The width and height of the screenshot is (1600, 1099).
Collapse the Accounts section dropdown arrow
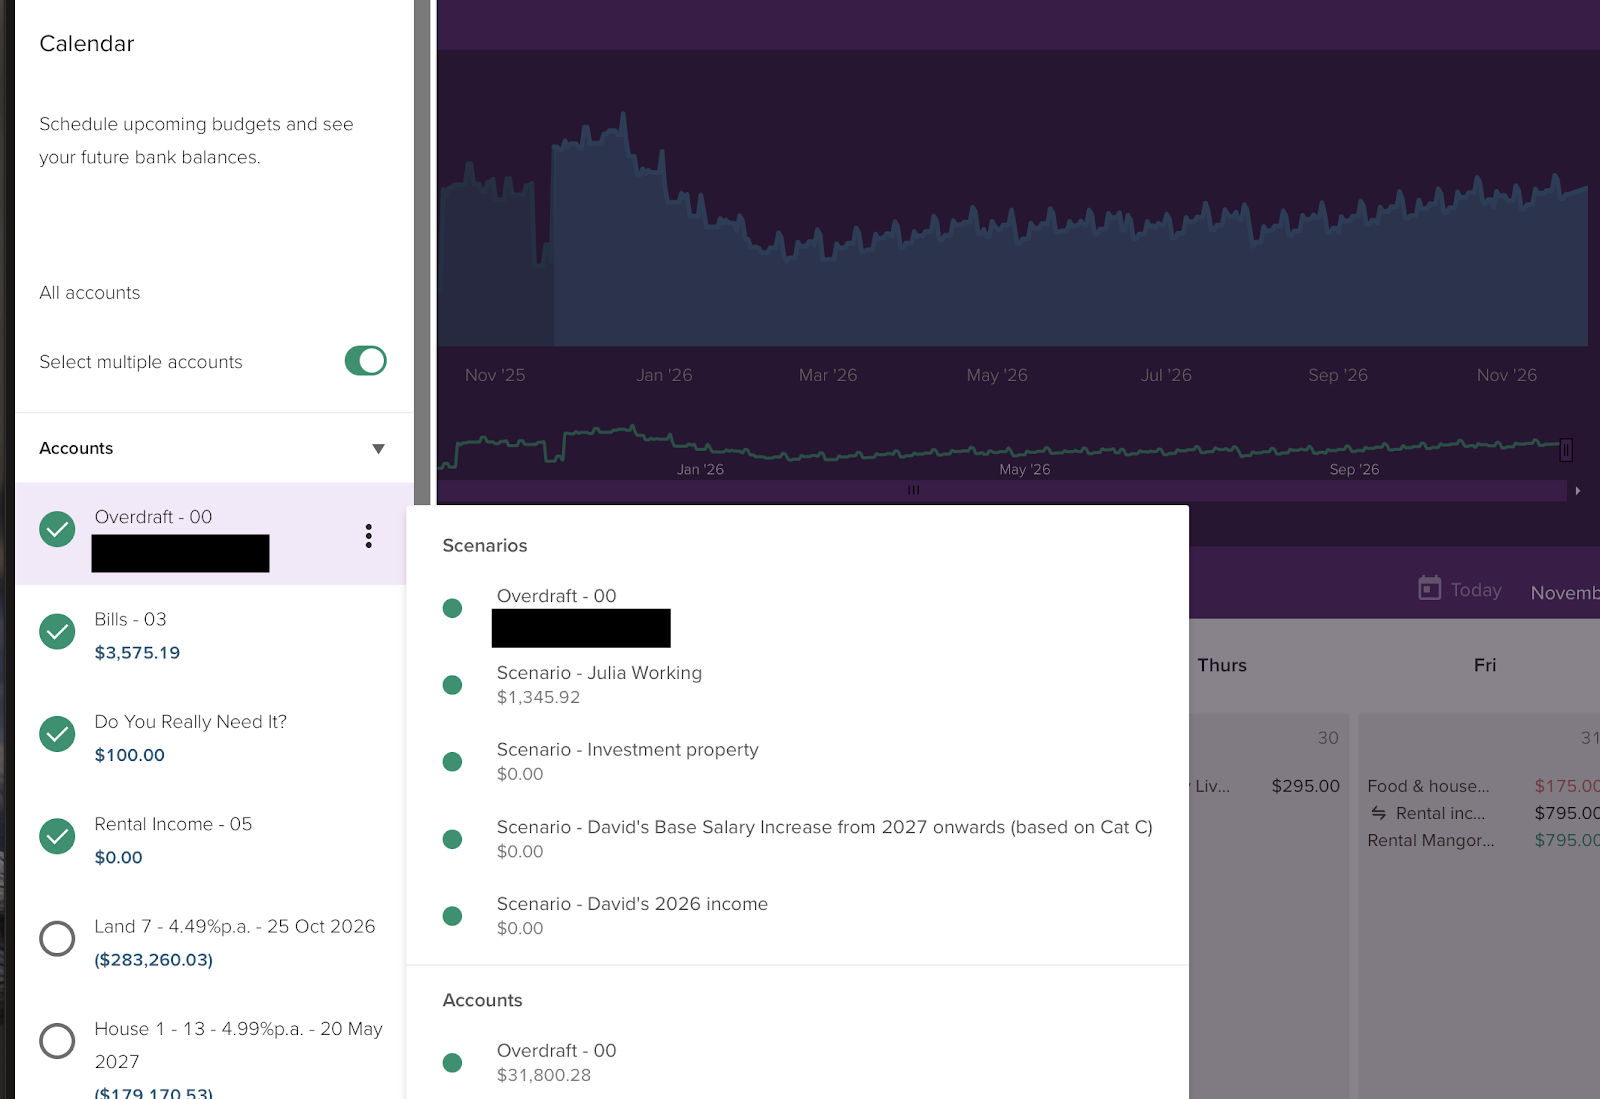click(378, 449)
